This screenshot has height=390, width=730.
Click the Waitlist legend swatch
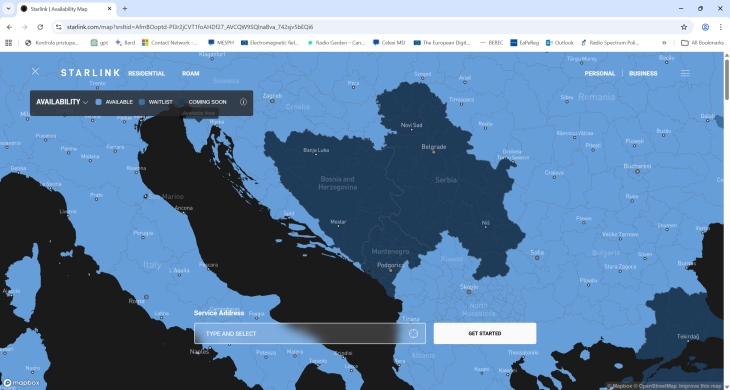point(142,102)
